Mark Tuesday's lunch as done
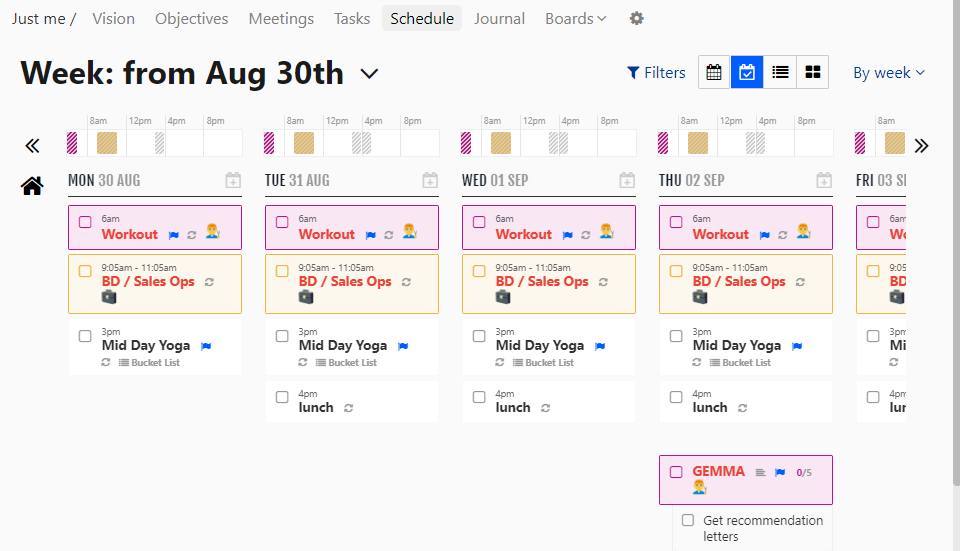This screenshot has width=960, height=551. point(282,397)
